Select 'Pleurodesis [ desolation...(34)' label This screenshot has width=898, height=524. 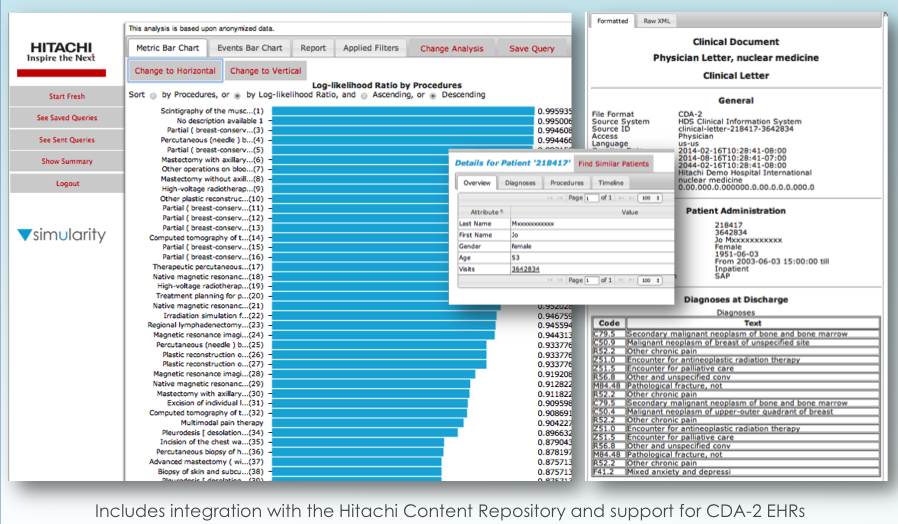212,432
